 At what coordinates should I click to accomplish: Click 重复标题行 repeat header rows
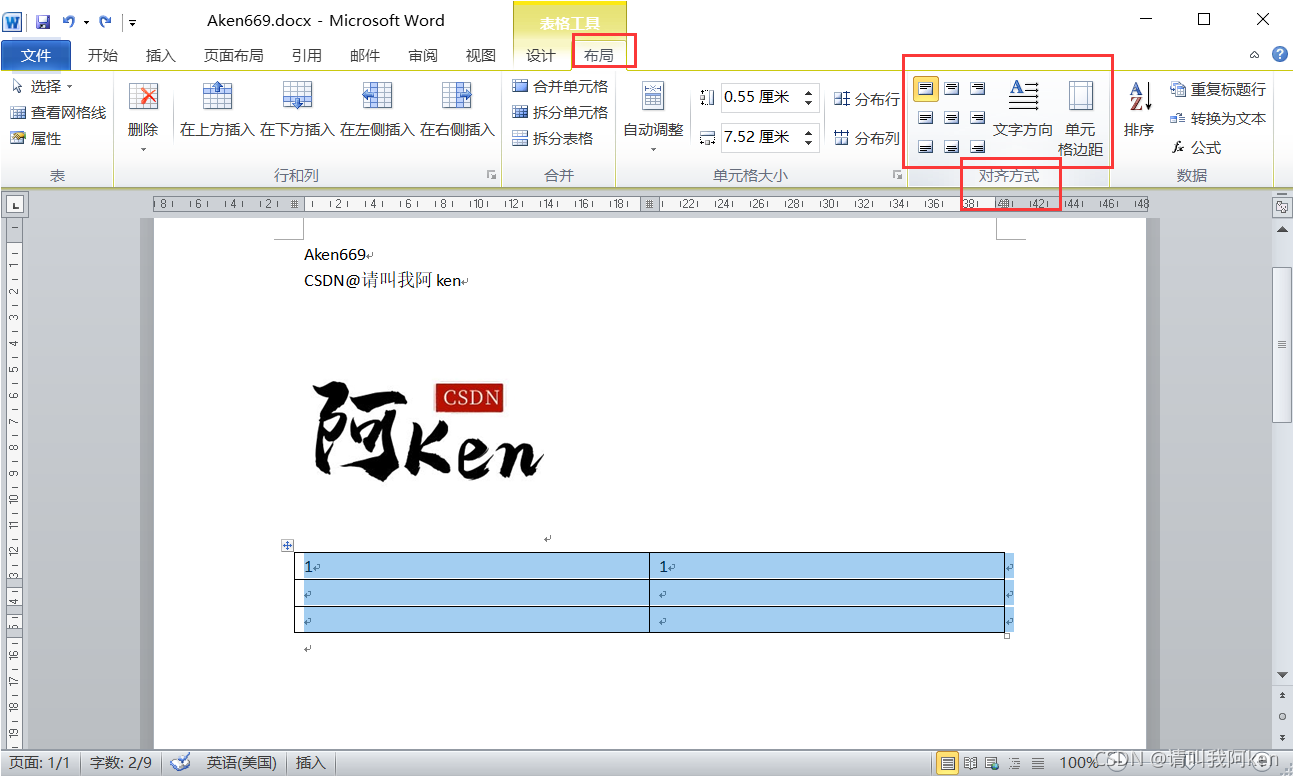pyautogui.click(x=1218, y=89)
